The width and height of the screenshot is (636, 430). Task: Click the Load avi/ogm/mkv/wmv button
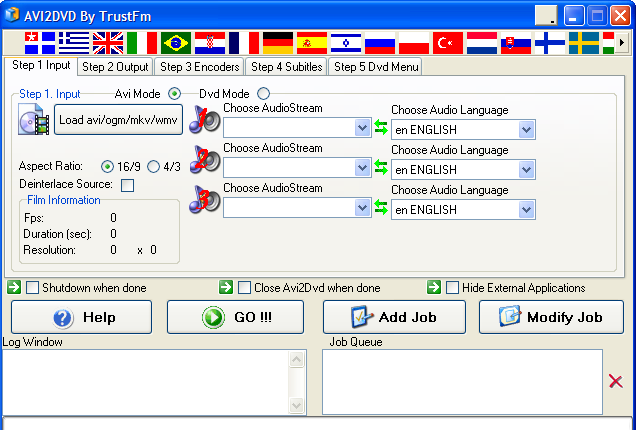point(118,120)
